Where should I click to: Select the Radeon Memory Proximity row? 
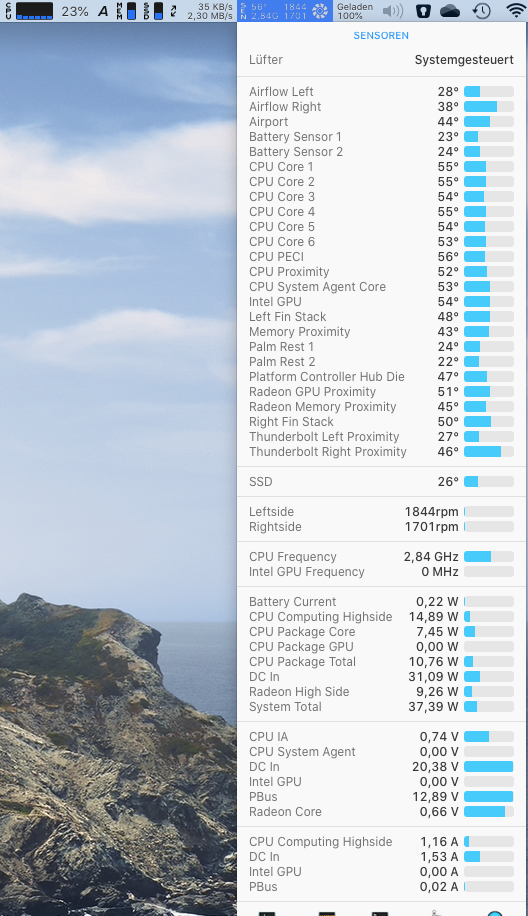point(381,407)
